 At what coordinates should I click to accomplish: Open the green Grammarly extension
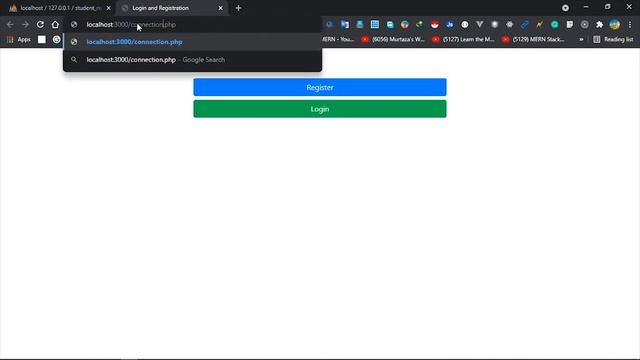[x=555, y=24]
